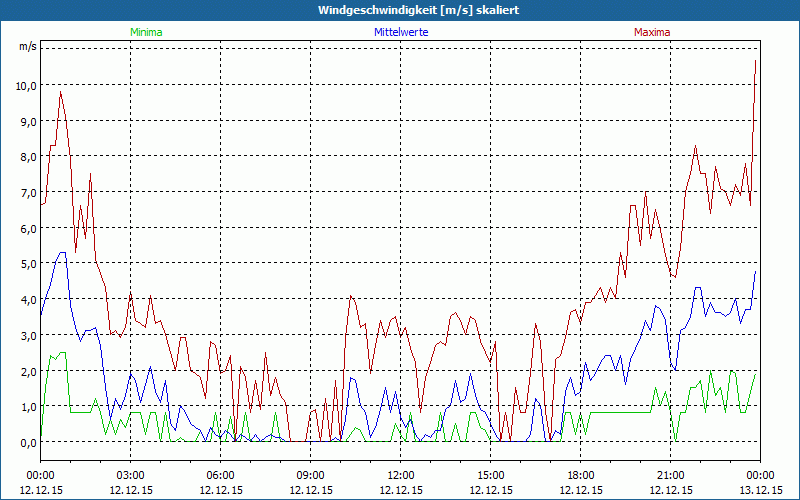Click the 06:00 time axis label
The width and height of the screenshot is (800, 500).
tap(220, 476)
